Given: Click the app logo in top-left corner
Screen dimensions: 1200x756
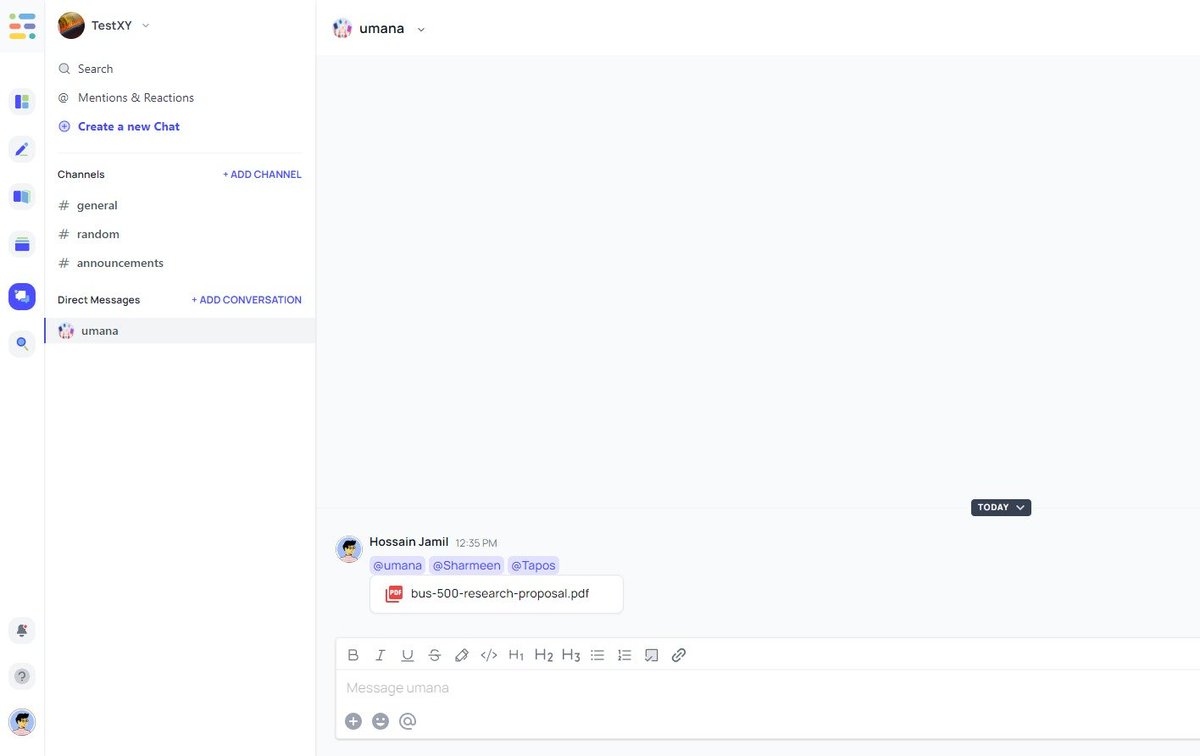Looking at the screenshot, I should click(x=22, y=26).
